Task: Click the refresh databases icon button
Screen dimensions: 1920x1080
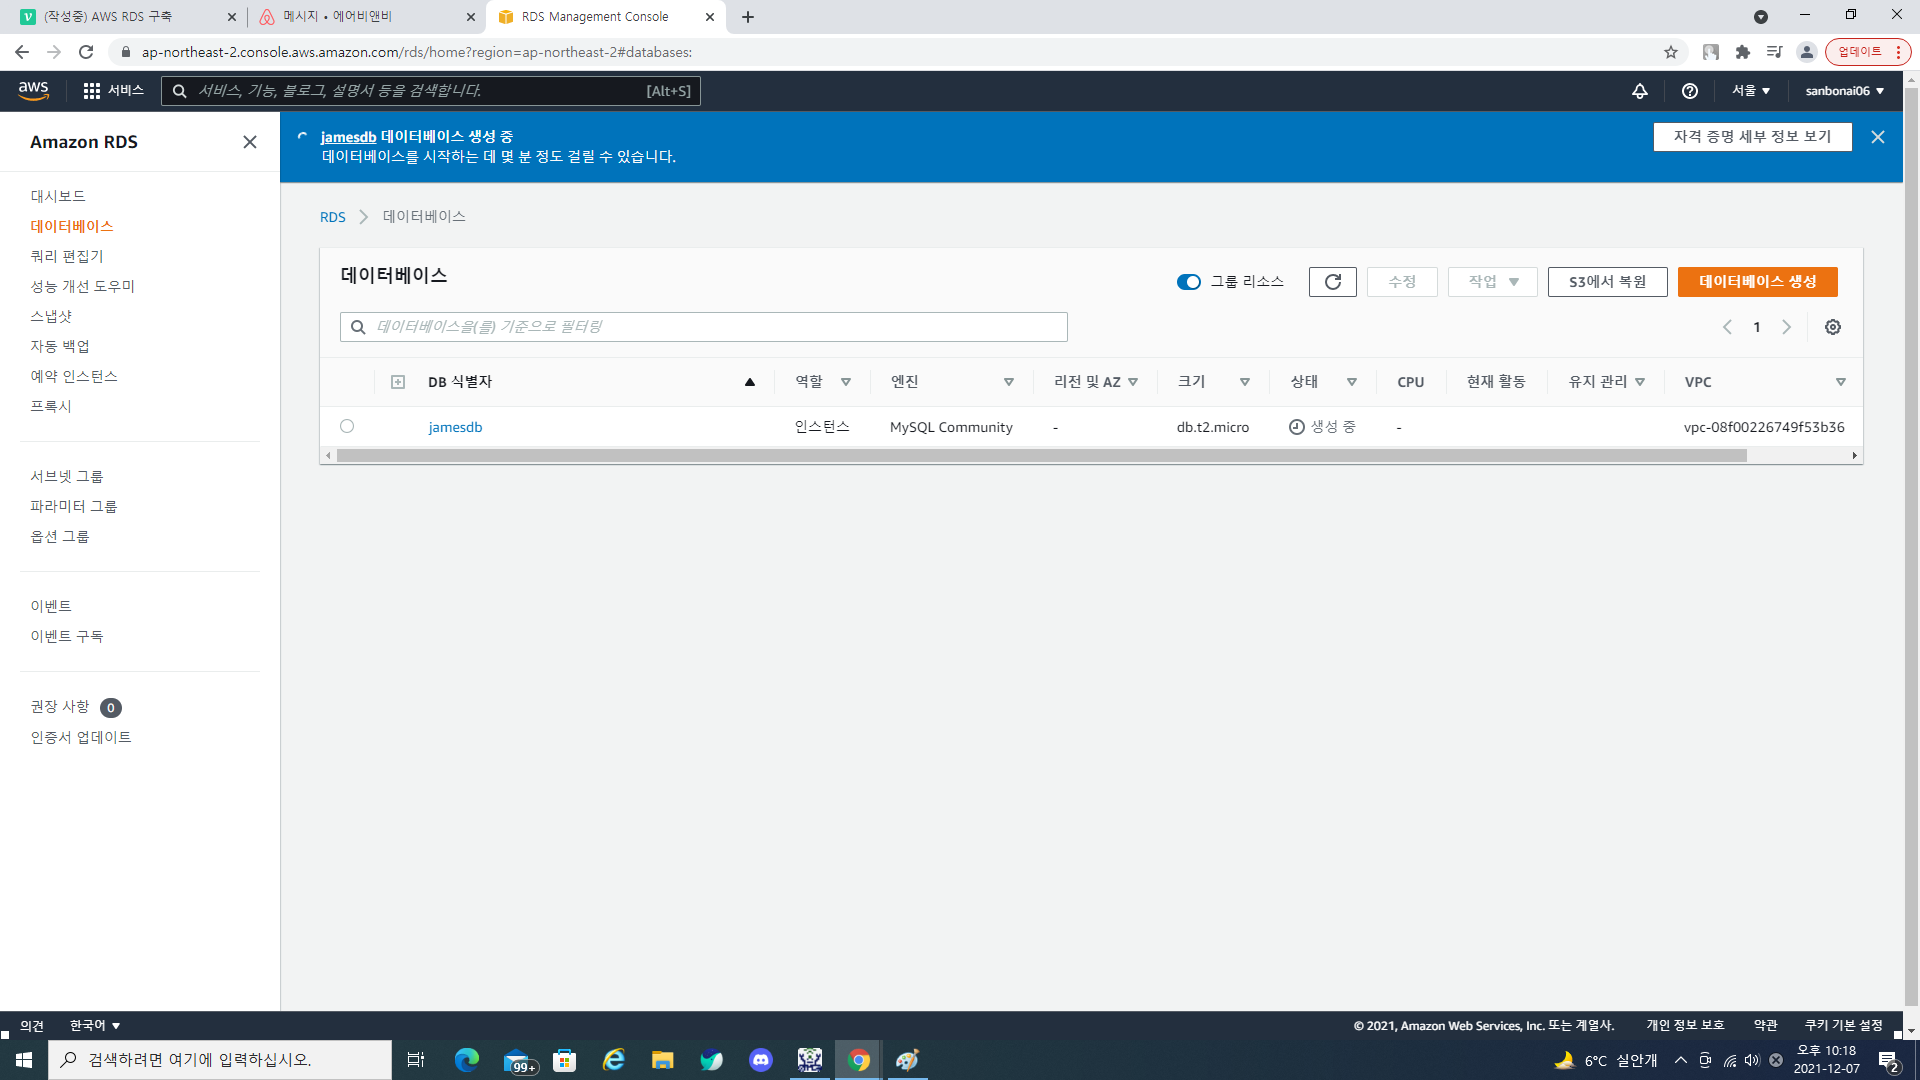Action: (1332, 282)
